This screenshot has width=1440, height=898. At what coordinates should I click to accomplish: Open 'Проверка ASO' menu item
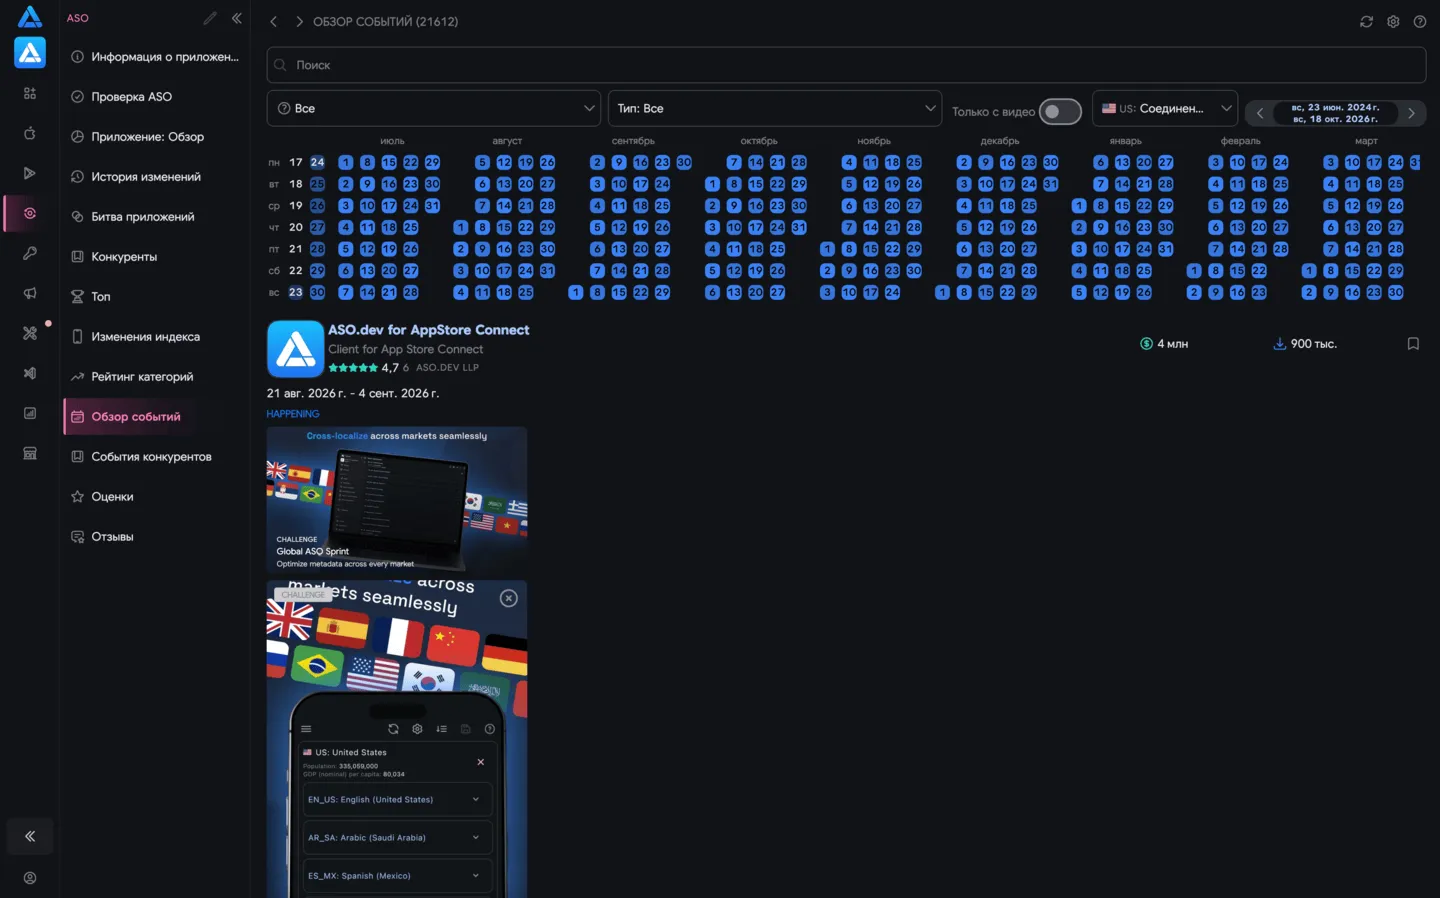tap(155, 97)
